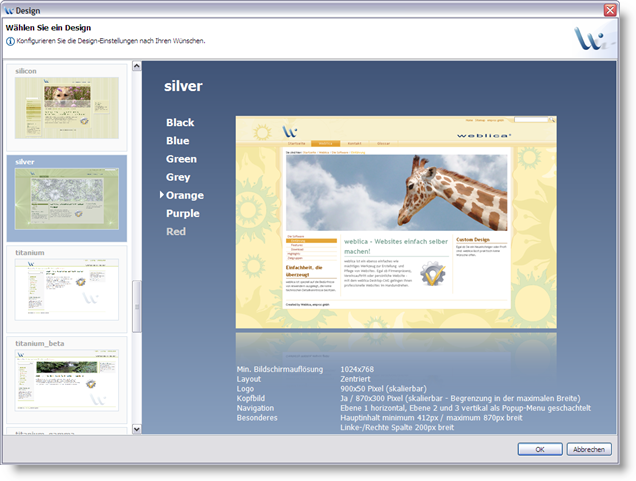Click scroll up arrow in design list
Viewport: 636px width, 481px height.
pyautogui.click(x=137, y=66)
